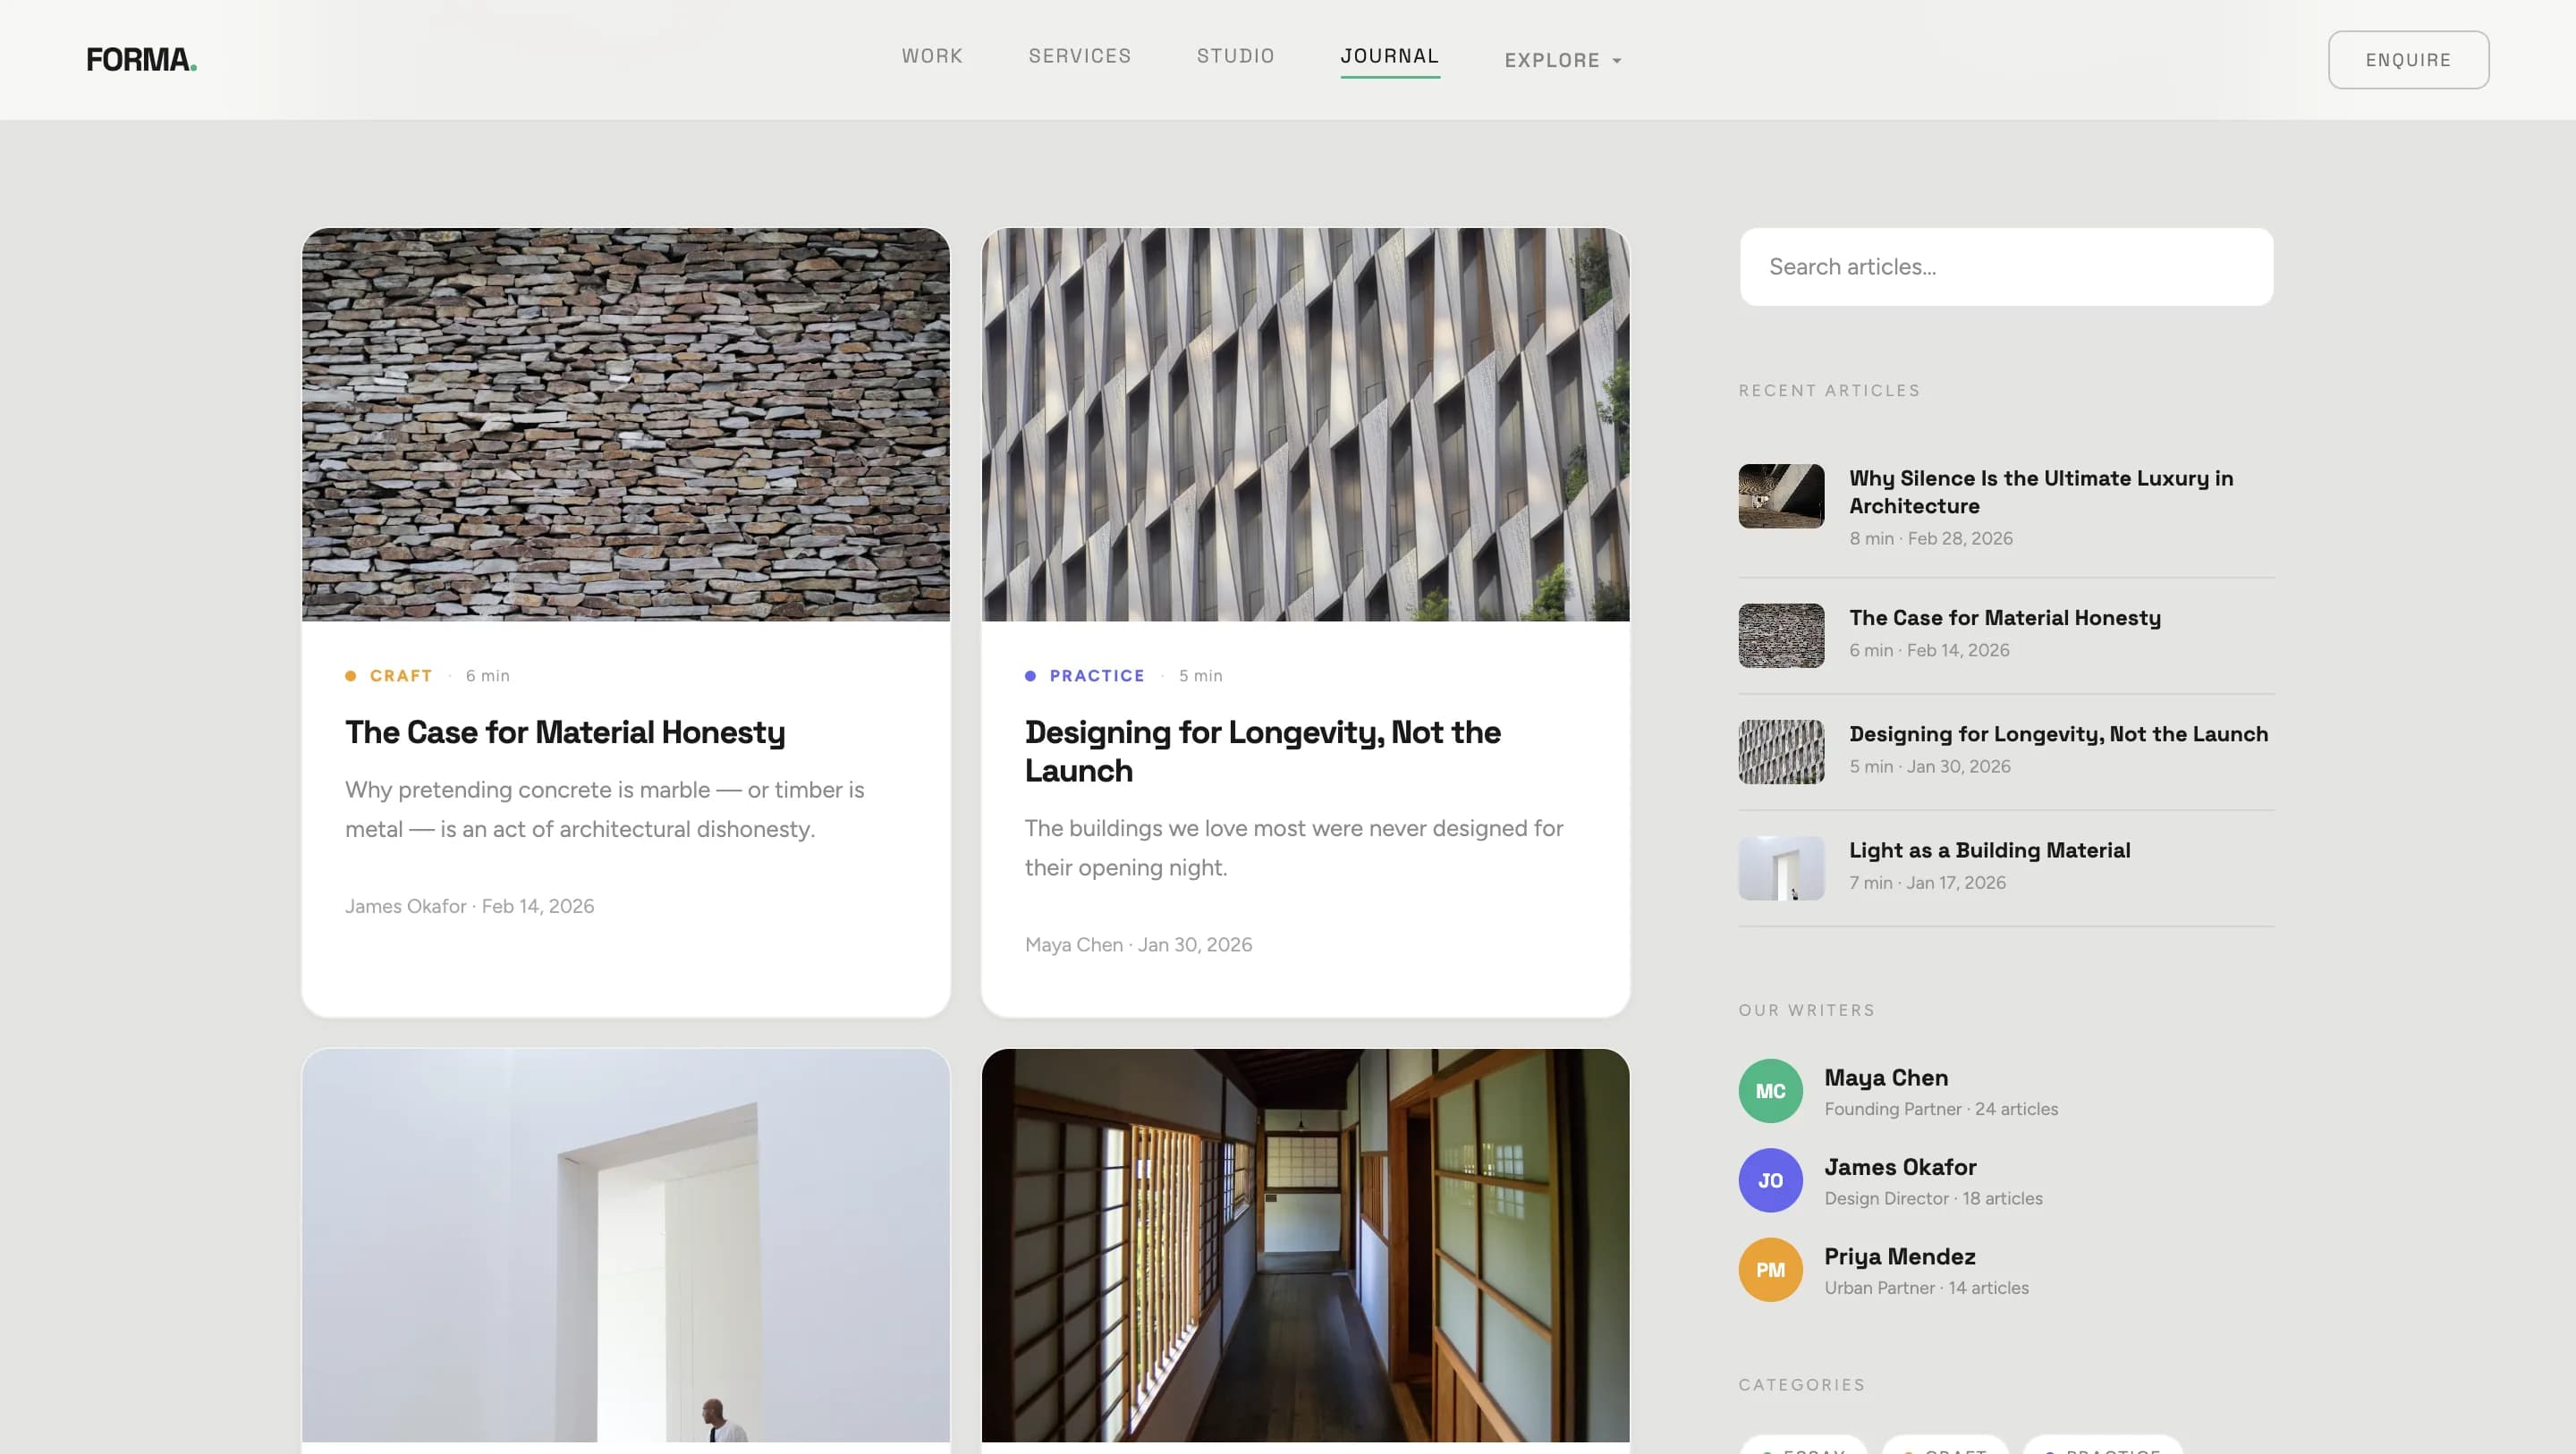The width and height of the screenshot is (2576, 1454).
Task: Click the Search articles input field
Action: click(2006, 266)
